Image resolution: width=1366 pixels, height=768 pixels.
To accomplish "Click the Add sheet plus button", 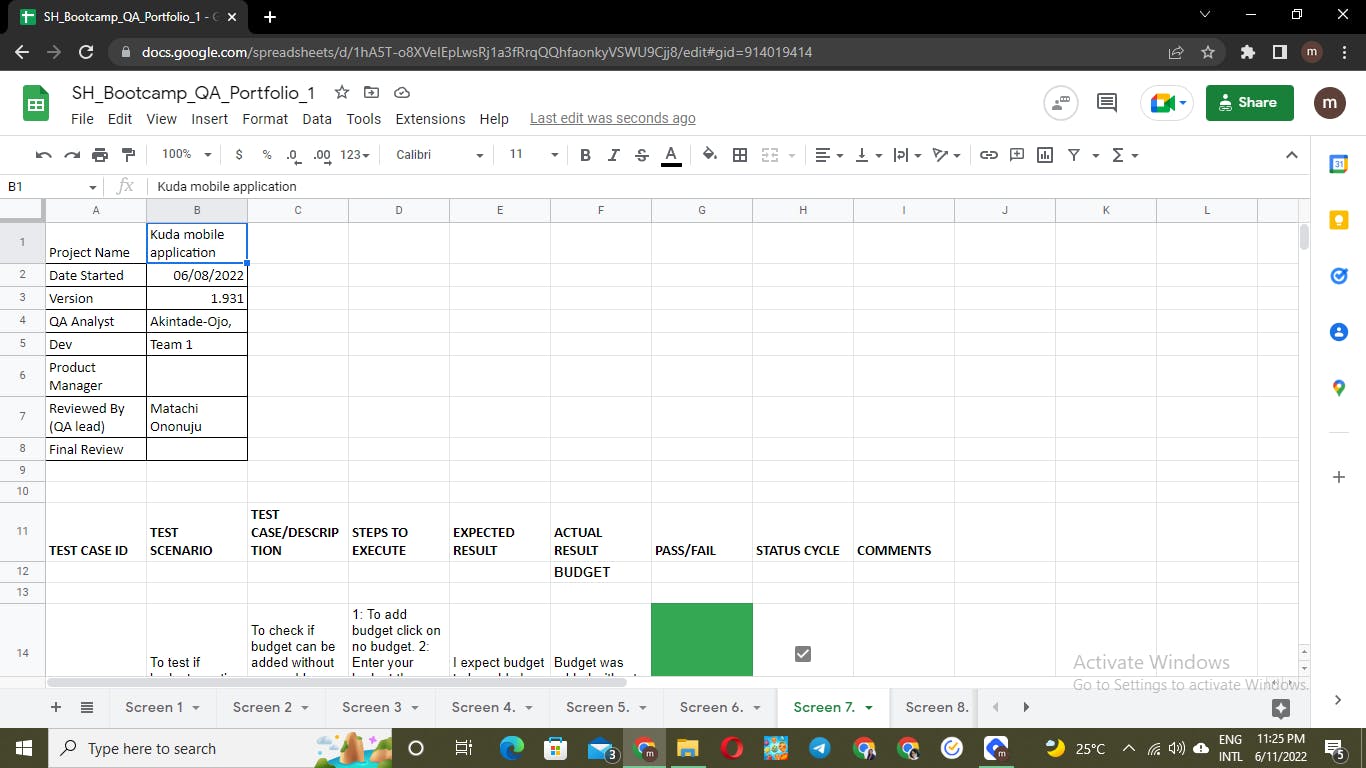I will 56,707.
